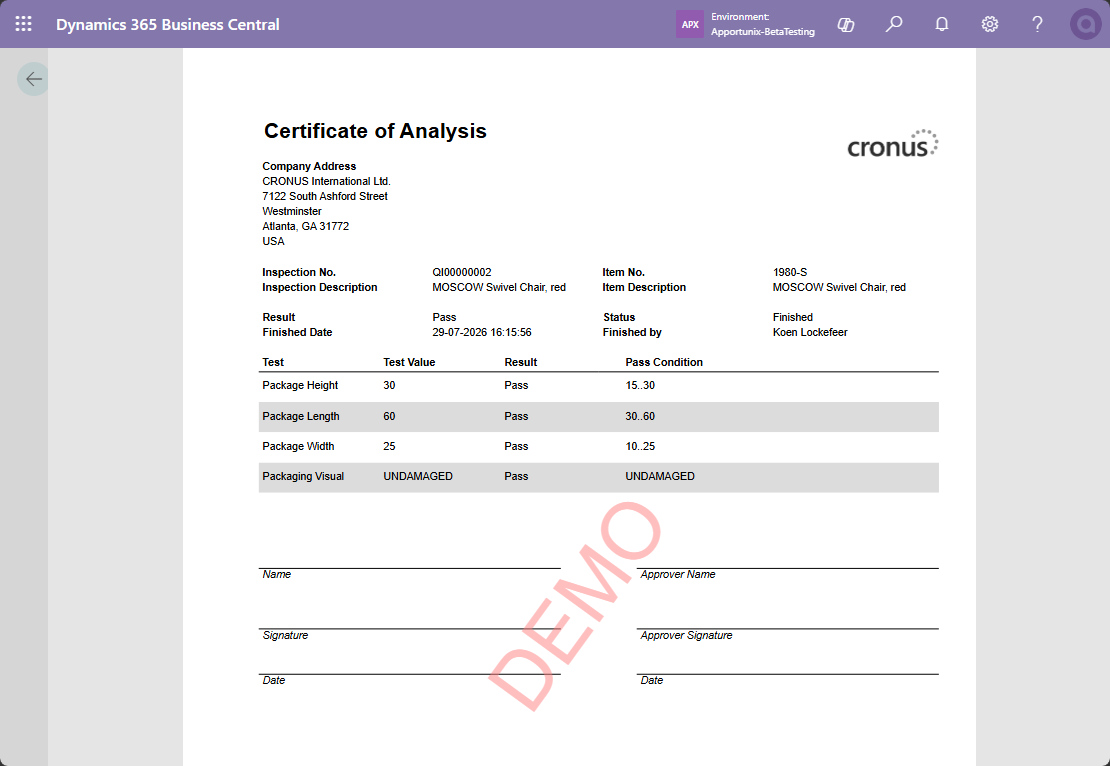This screenshot has width=1110, height=766.
Task: Click the Package Length row name
Action: 301,416
